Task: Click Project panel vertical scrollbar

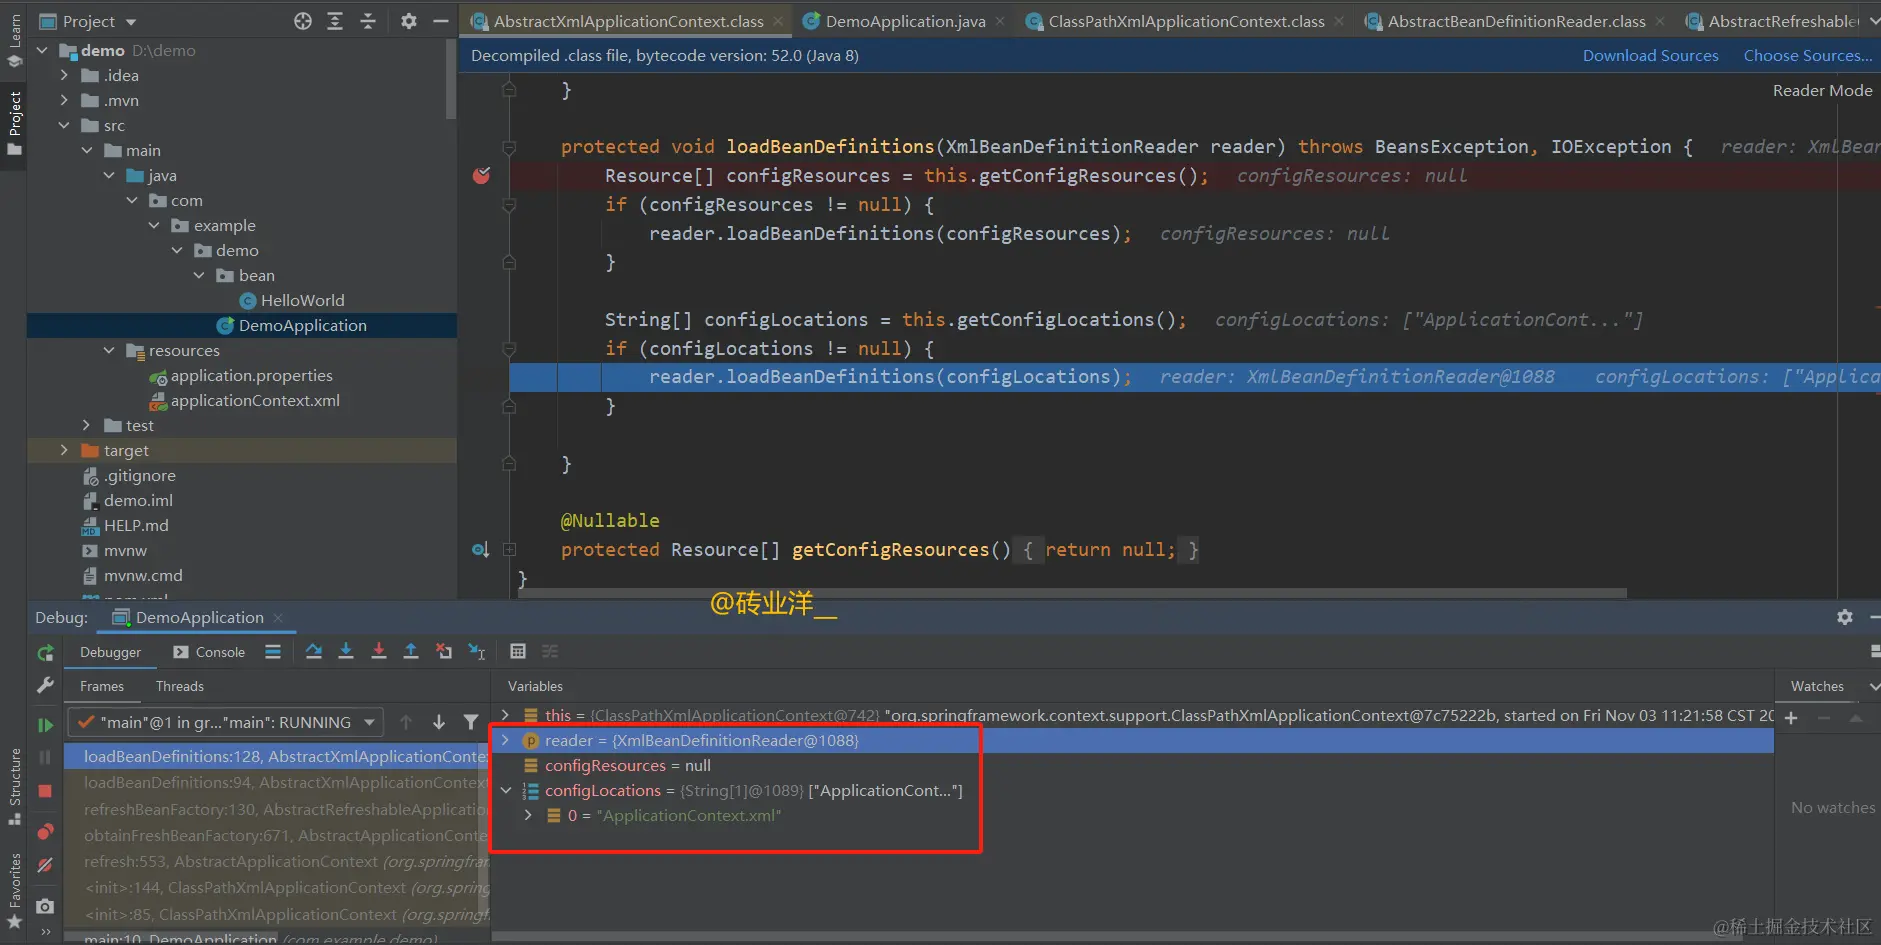Action: pyautogui.click(x=451, y=80)
